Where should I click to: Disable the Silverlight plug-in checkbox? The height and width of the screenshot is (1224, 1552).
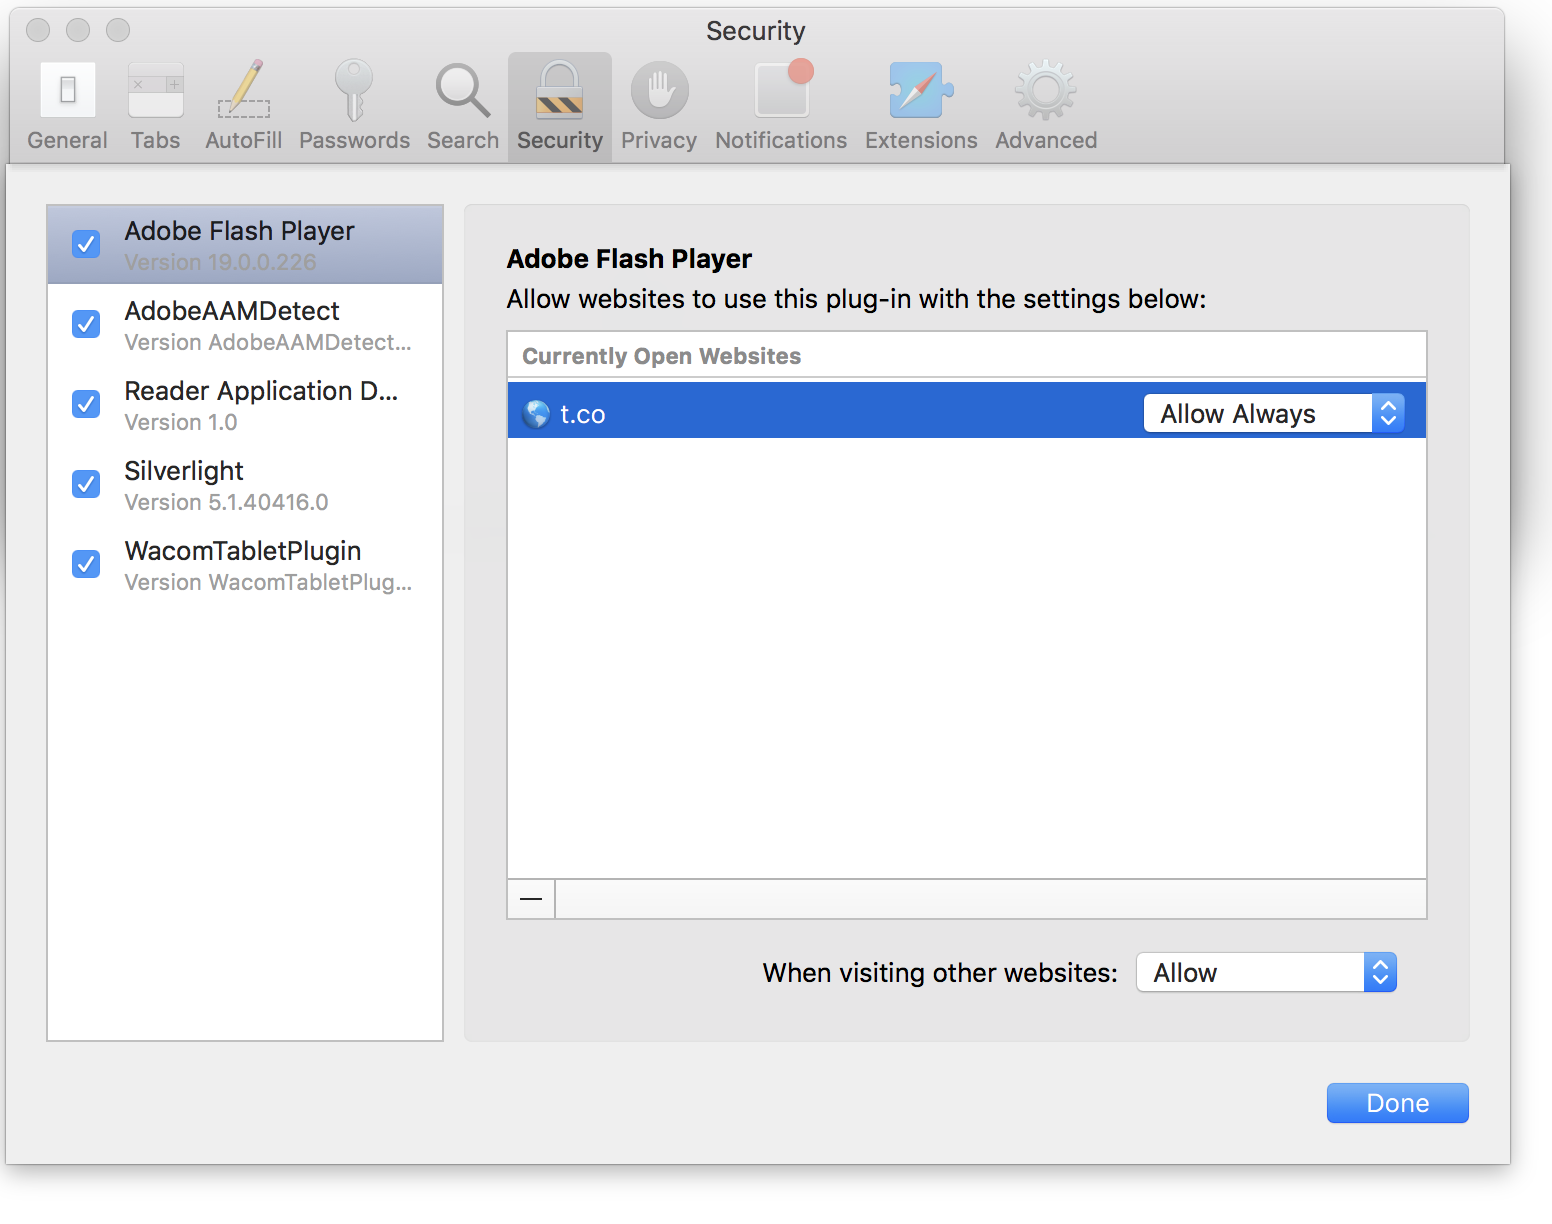point(86,484)
